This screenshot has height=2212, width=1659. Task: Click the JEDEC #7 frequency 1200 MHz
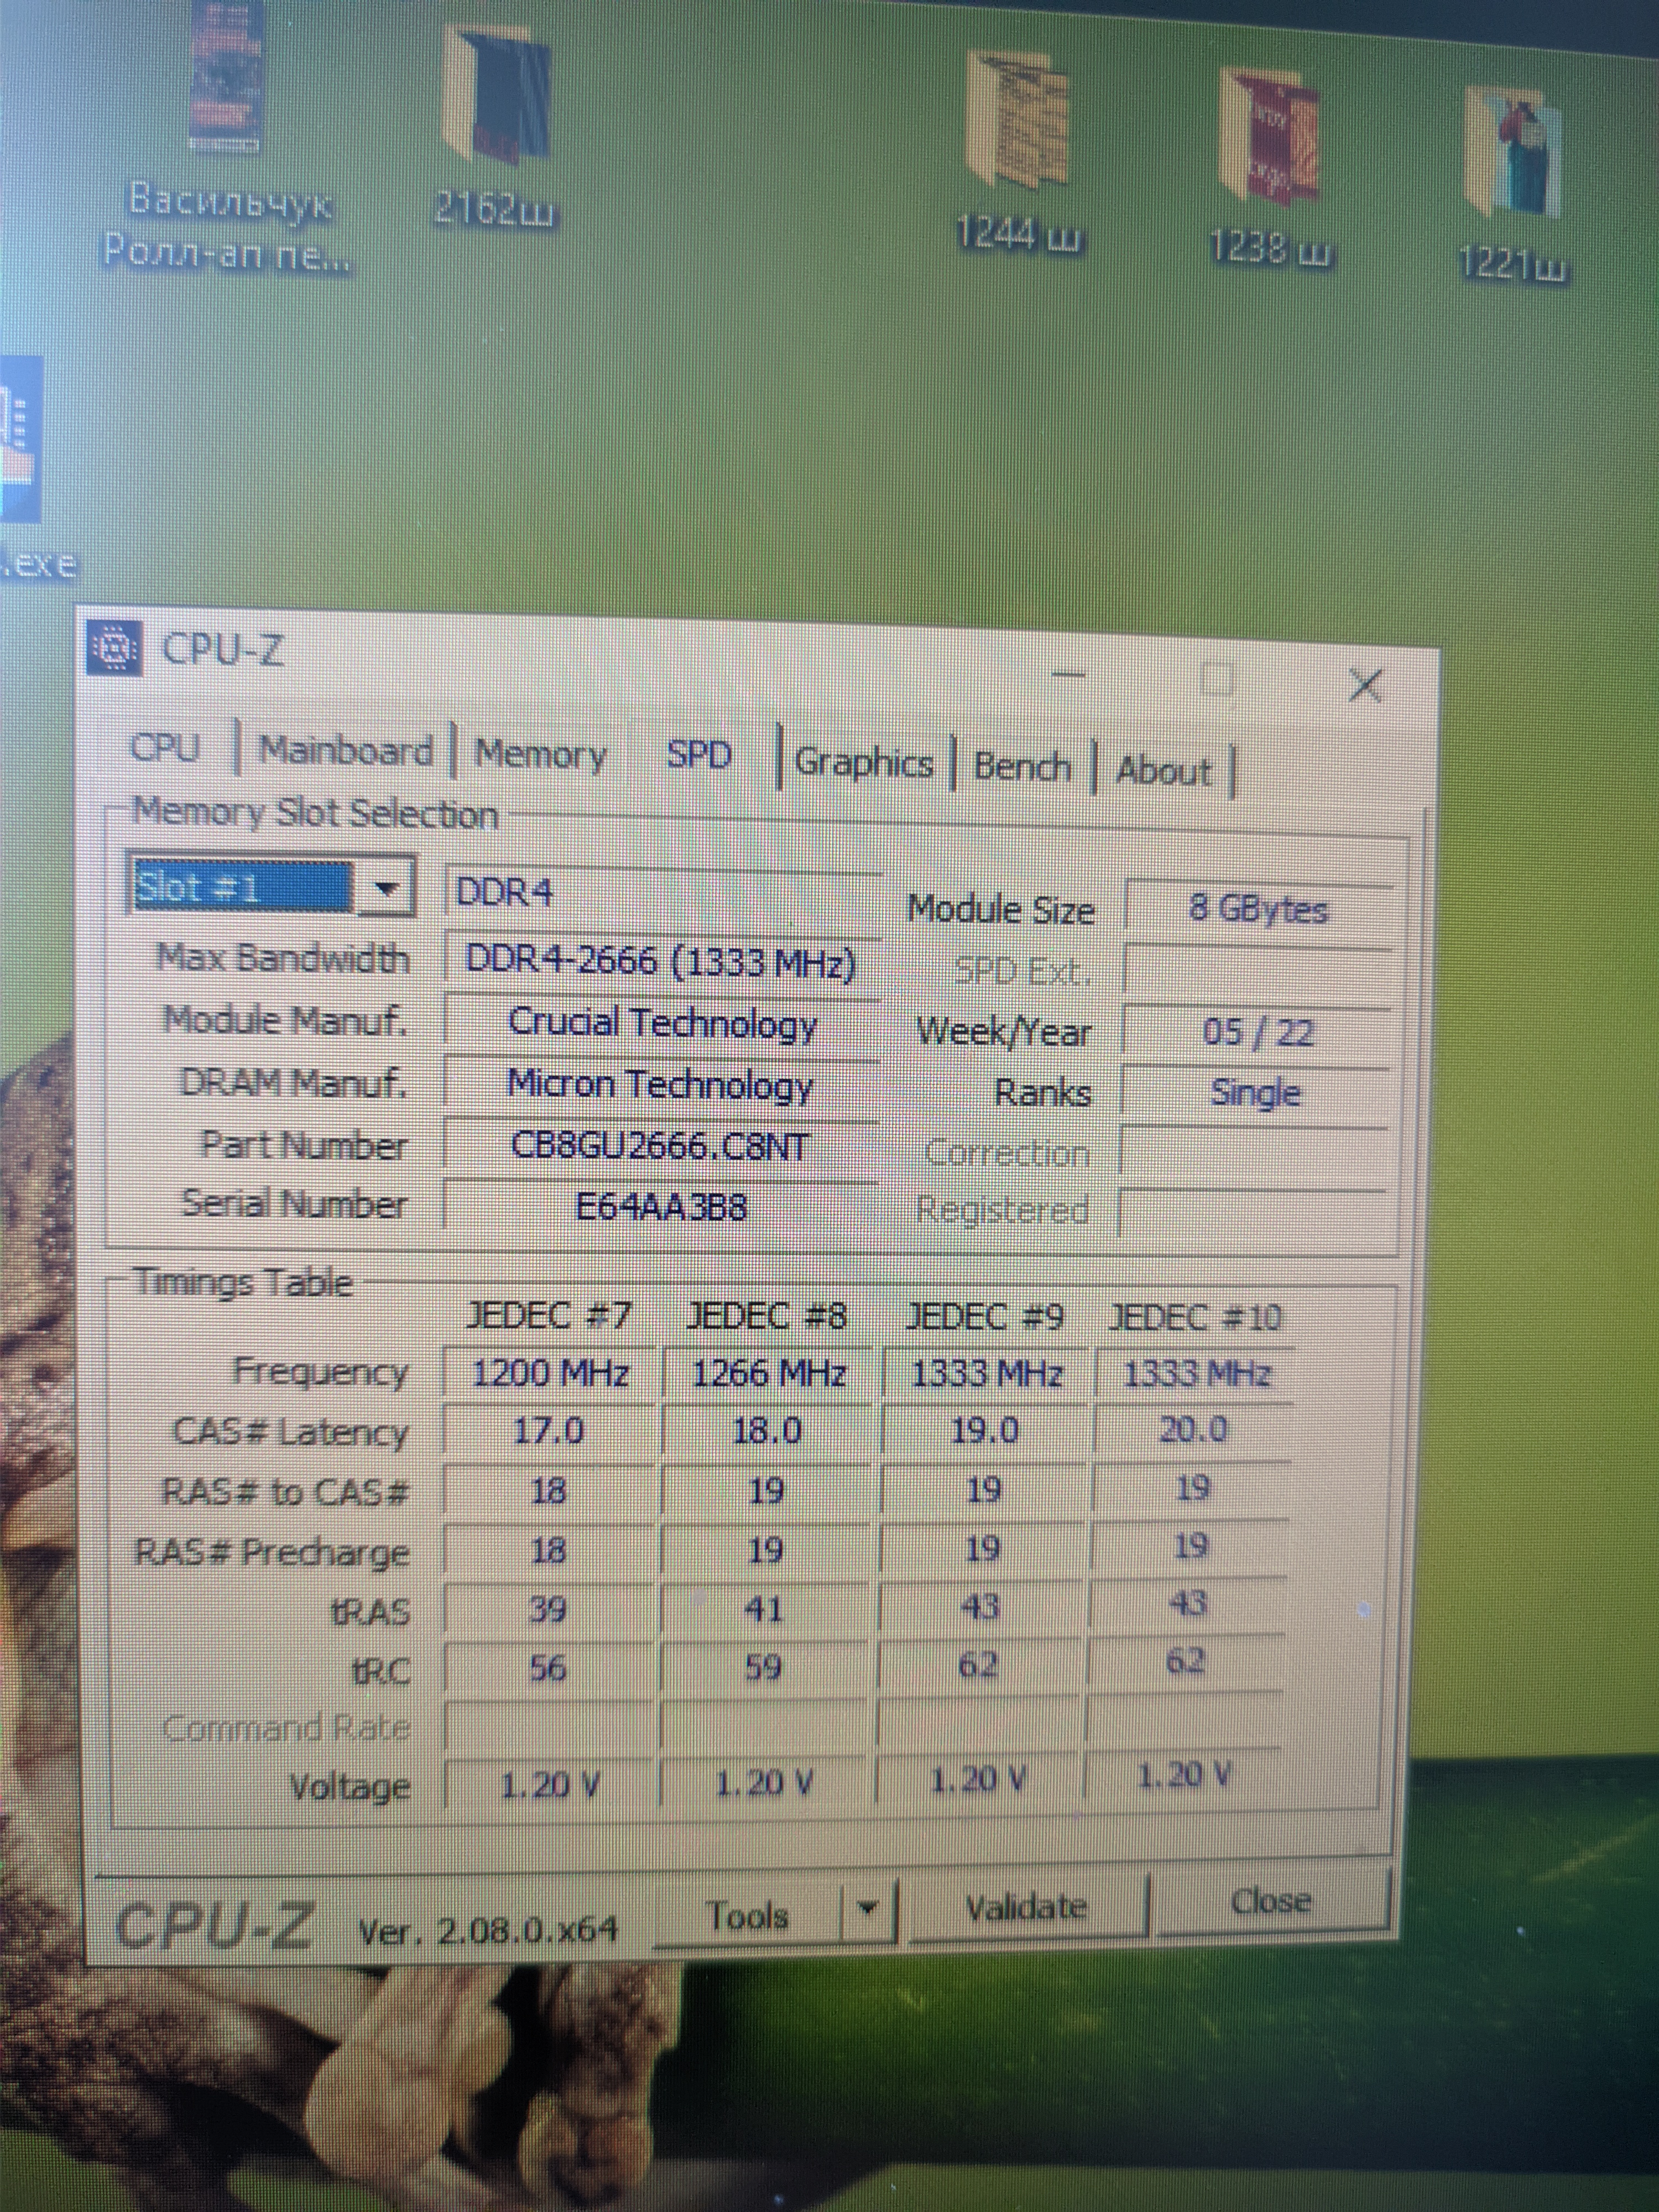[x=550, y=1373]
